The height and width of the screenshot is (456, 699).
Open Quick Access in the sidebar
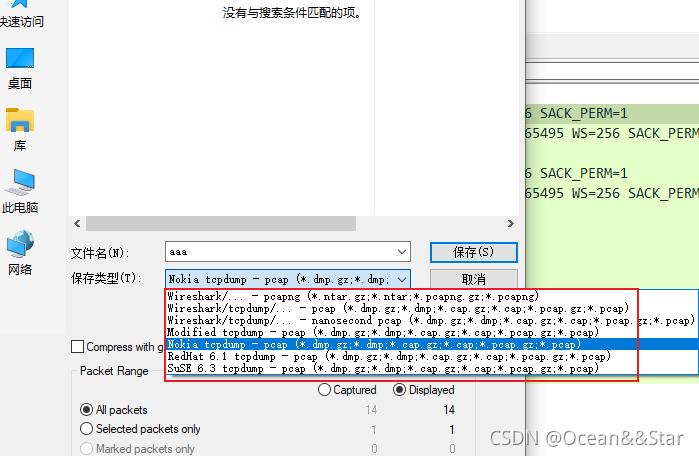20,13
